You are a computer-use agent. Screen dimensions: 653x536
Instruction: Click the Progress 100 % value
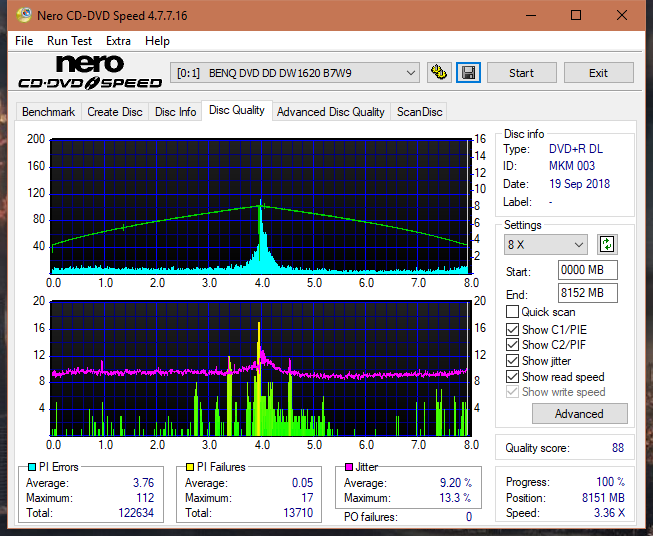[x=611, y=482]
